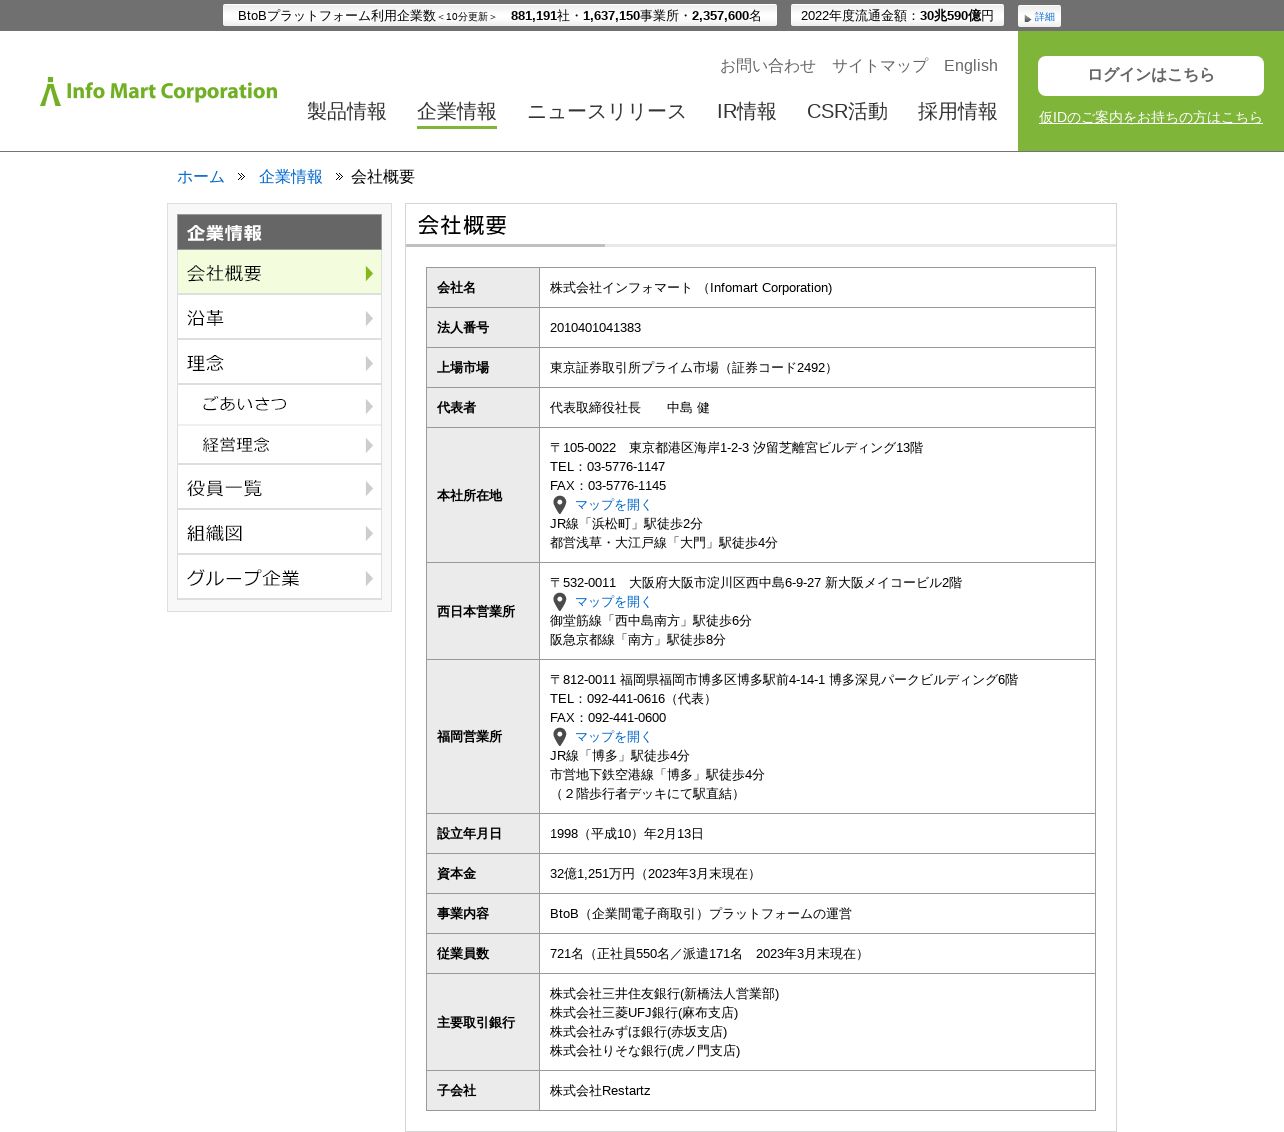Click map pin icon for 本社所在地
Screen dimensions: 1284x1132
coord(560,505)
